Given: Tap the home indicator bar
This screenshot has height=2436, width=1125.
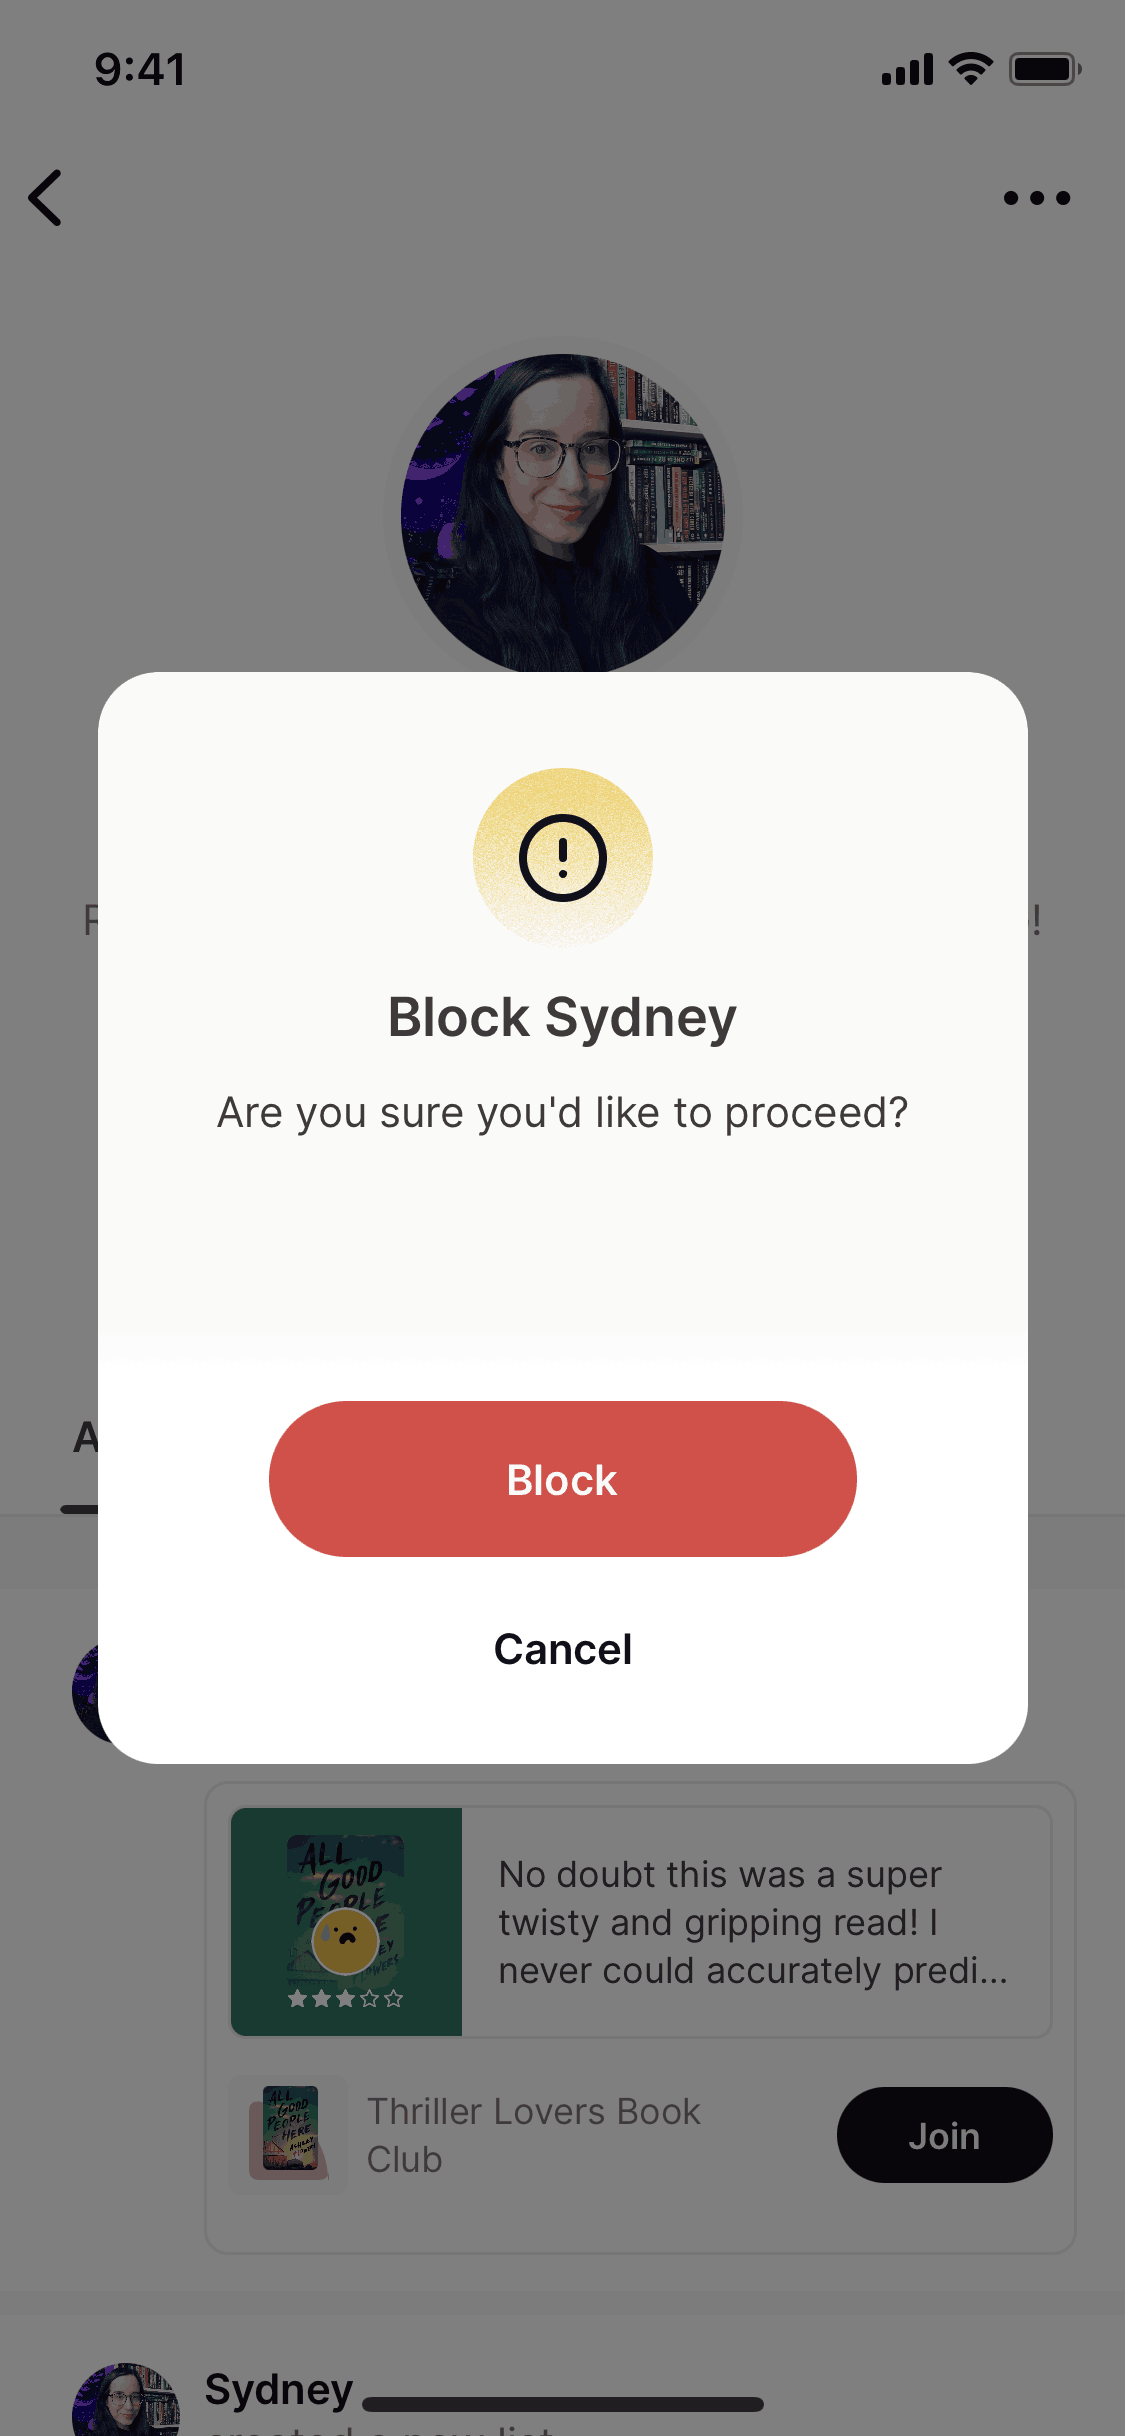Looking at the screenshot, I should tap(563, 2404).
